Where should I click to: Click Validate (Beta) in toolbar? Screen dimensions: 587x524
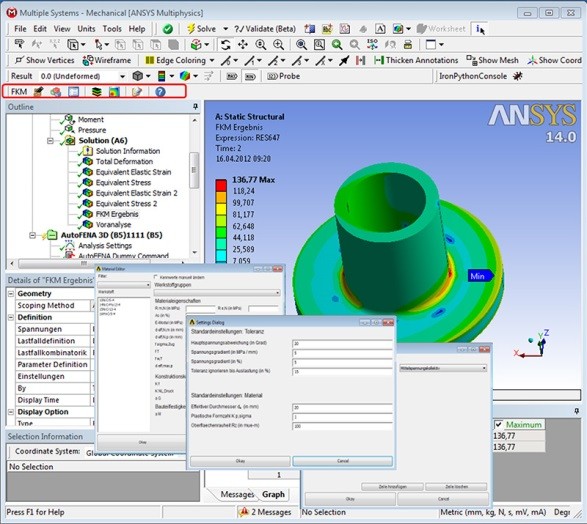click(265, 29)
